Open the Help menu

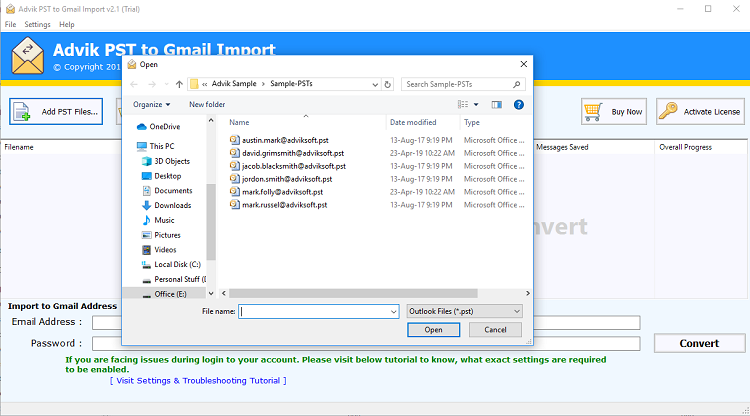coord(66,24)
